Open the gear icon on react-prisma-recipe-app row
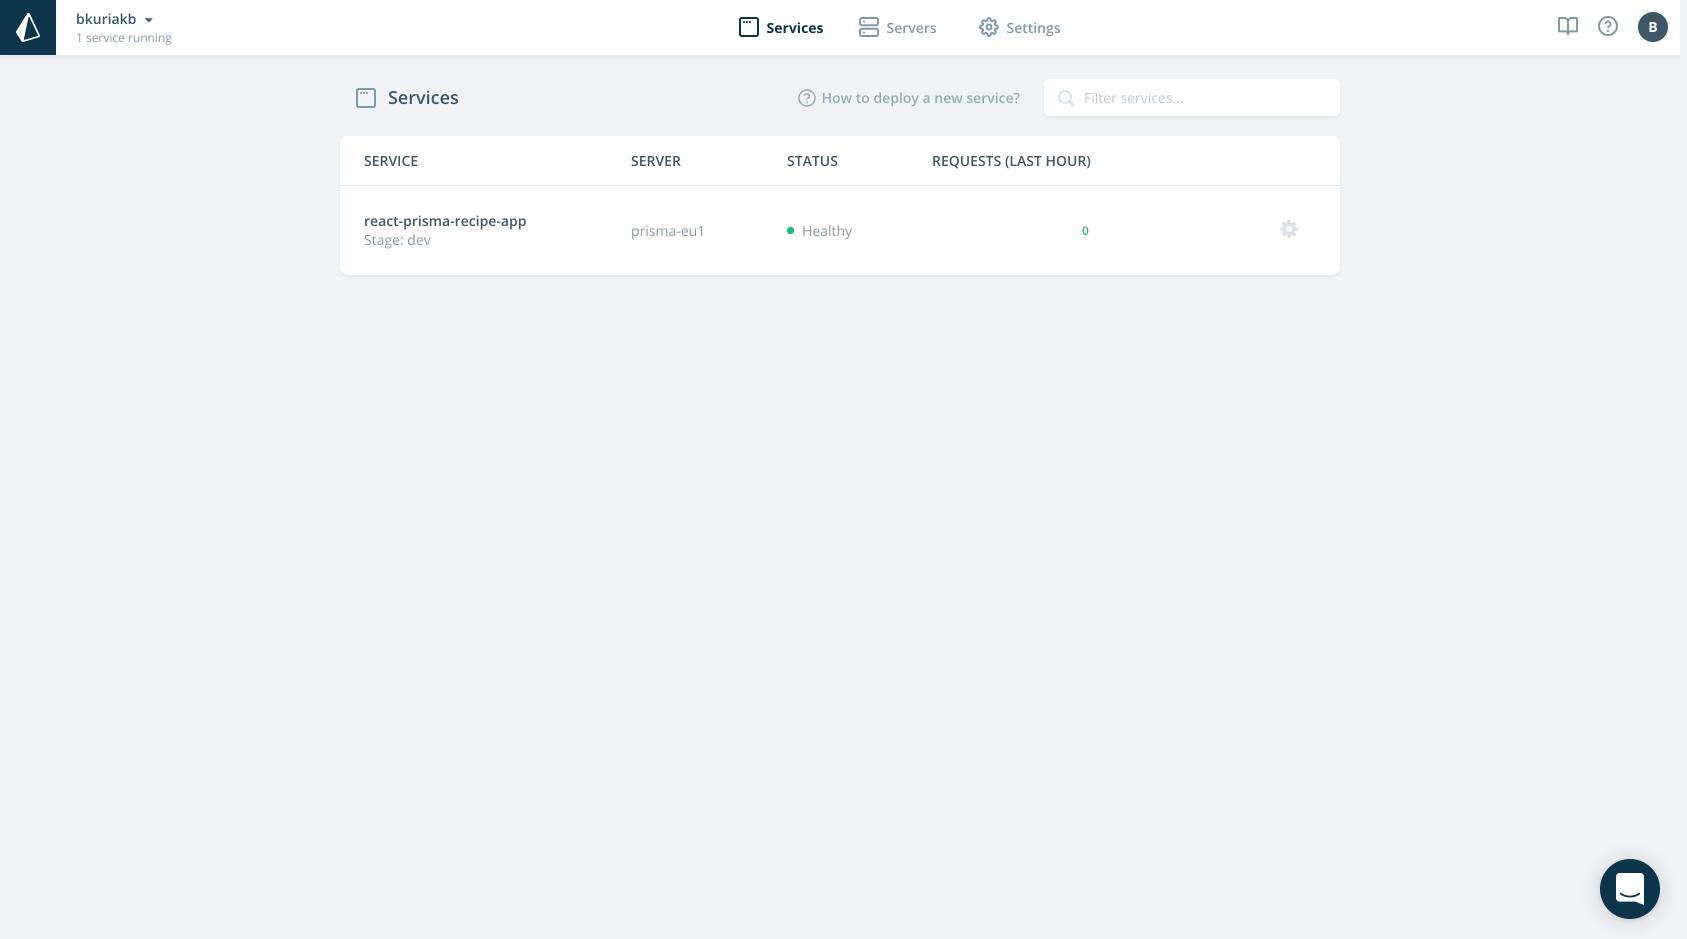 (x=1288, y=229)
